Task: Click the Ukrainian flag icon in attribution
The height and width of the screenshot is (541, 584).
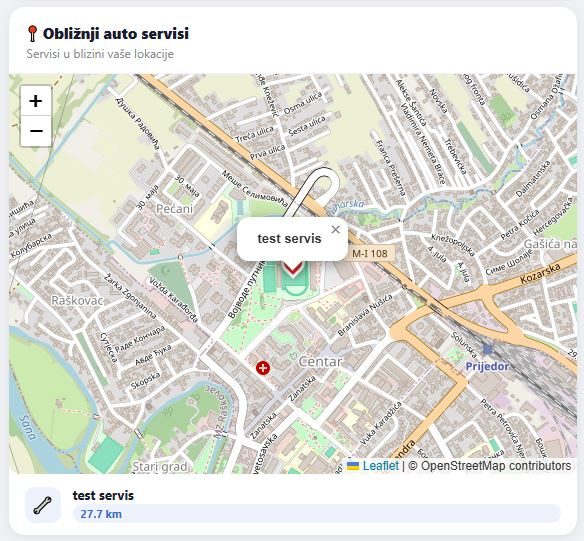Action: point(353,466)
